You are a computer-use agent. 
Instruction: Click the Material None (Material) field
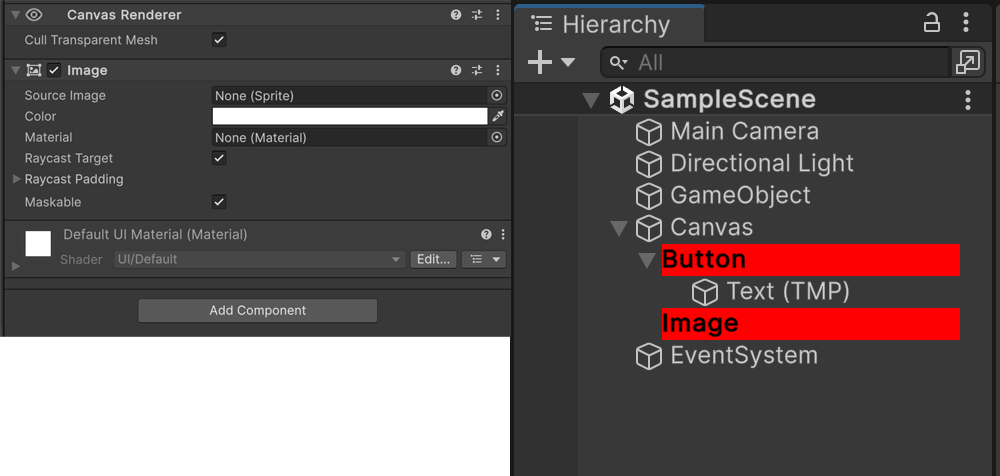click(x=350, y=137)
